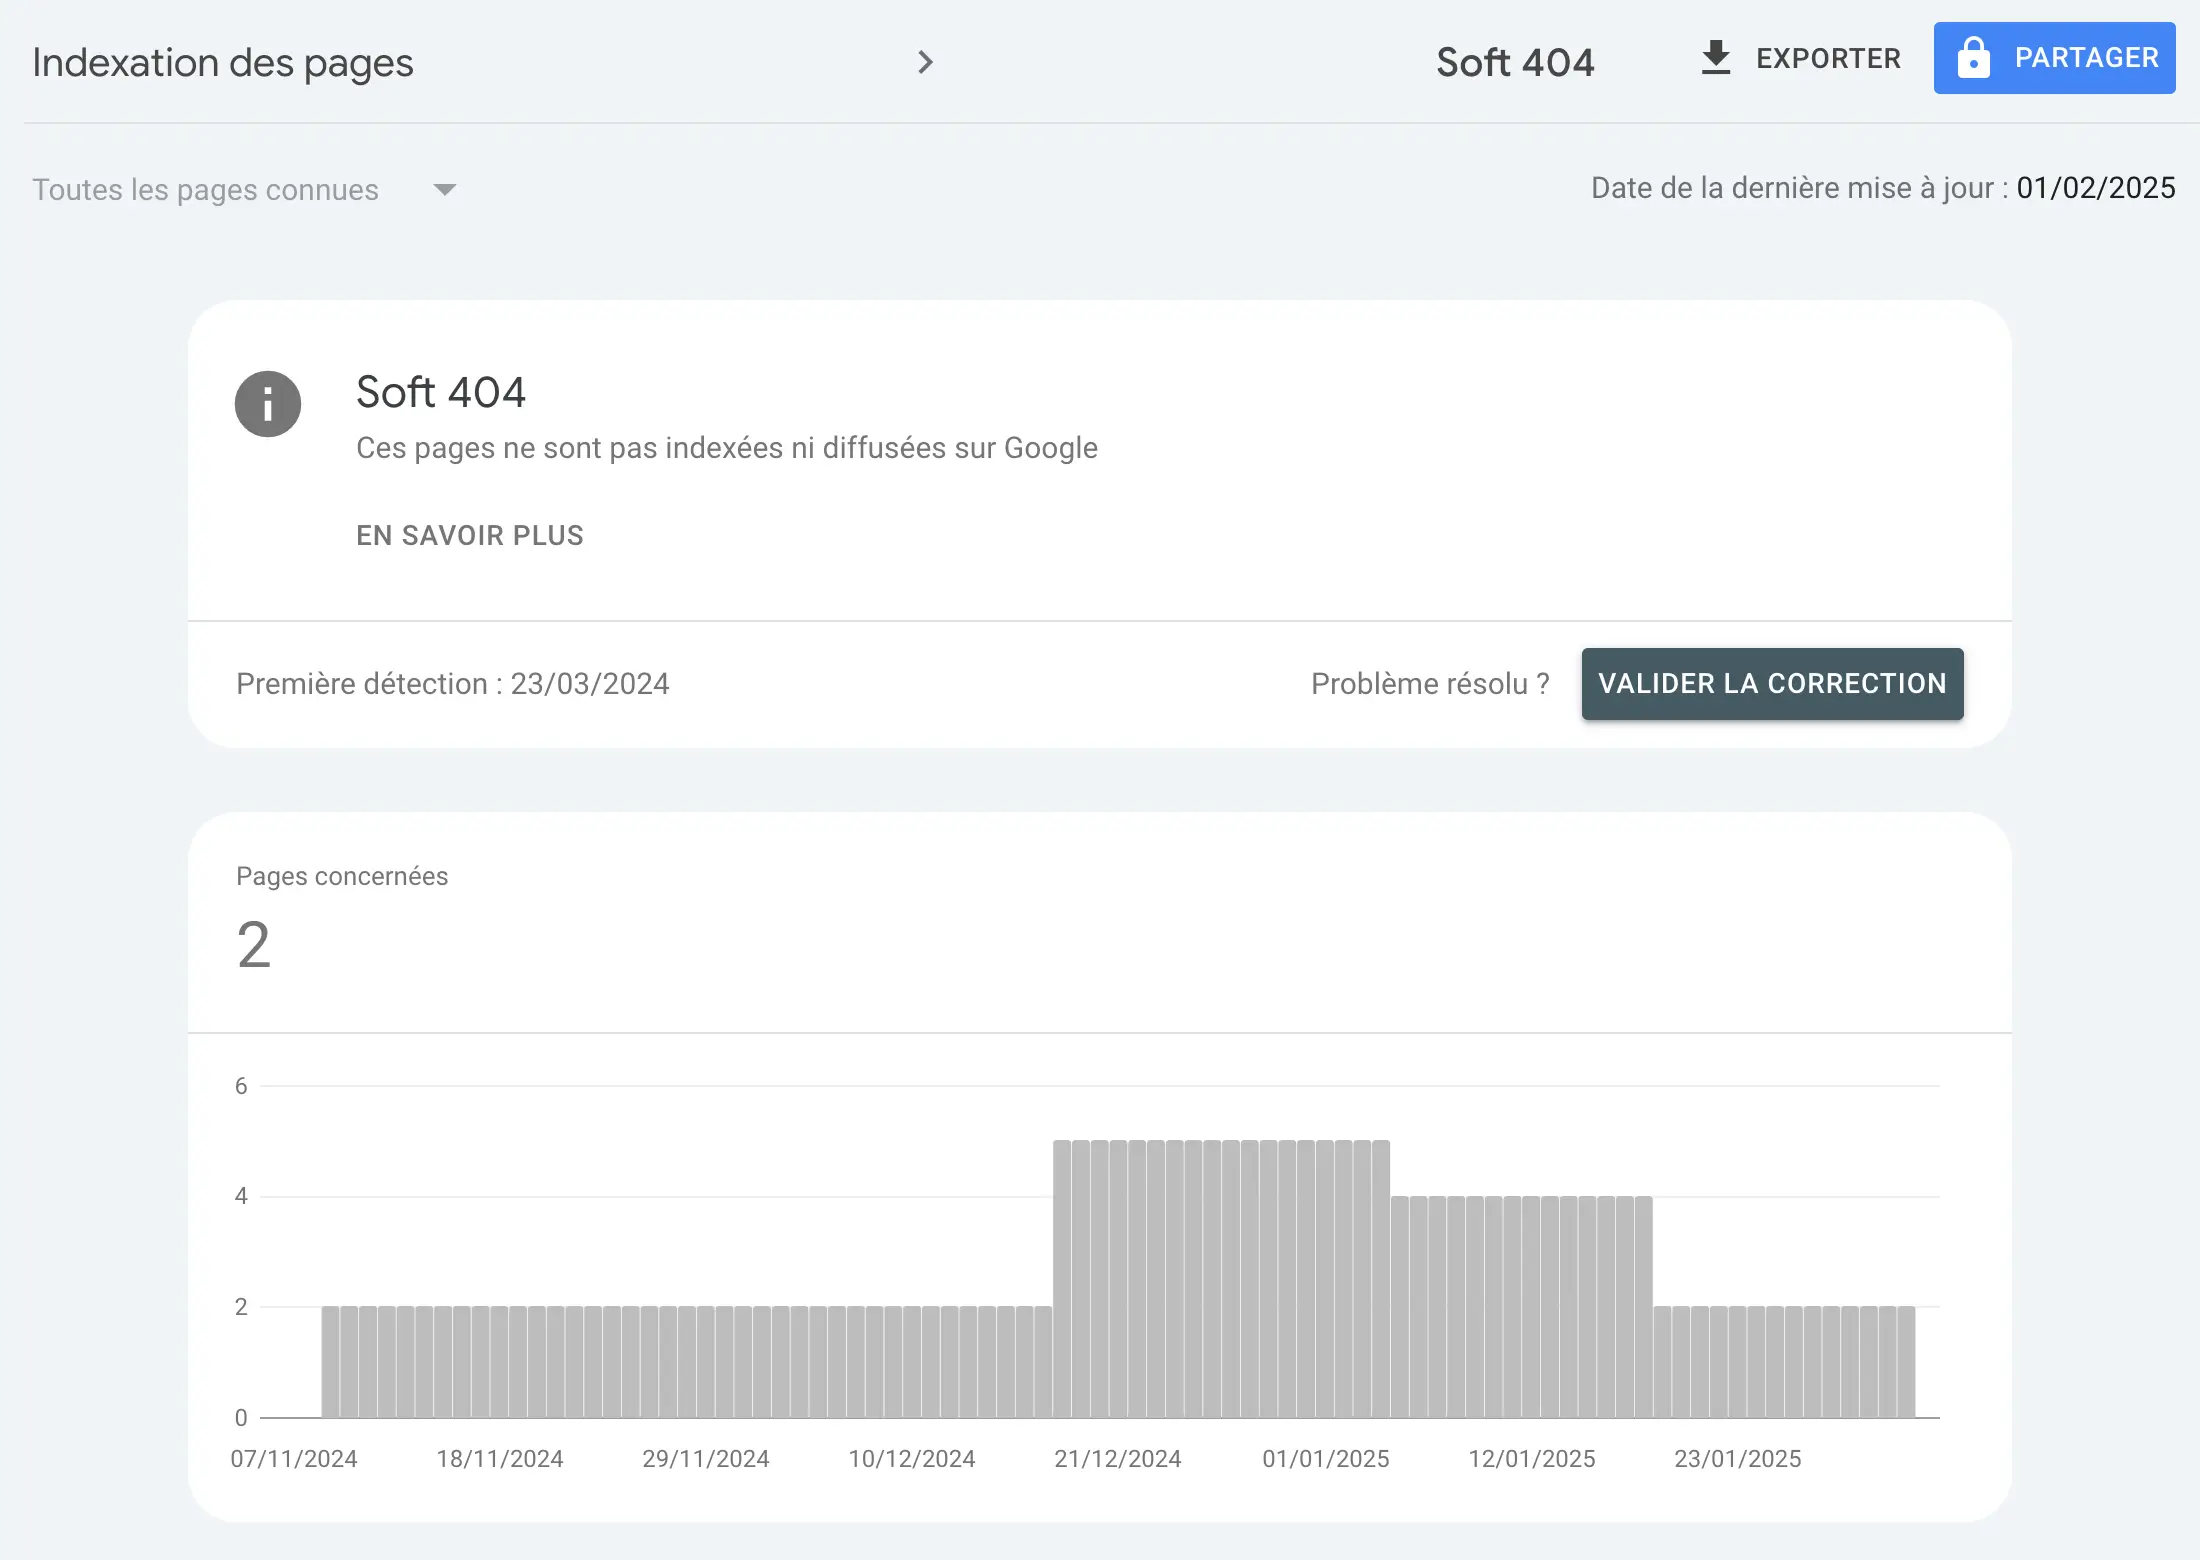
Task: Select the Pages concernées metric card
Action: [x=342, y=920]
